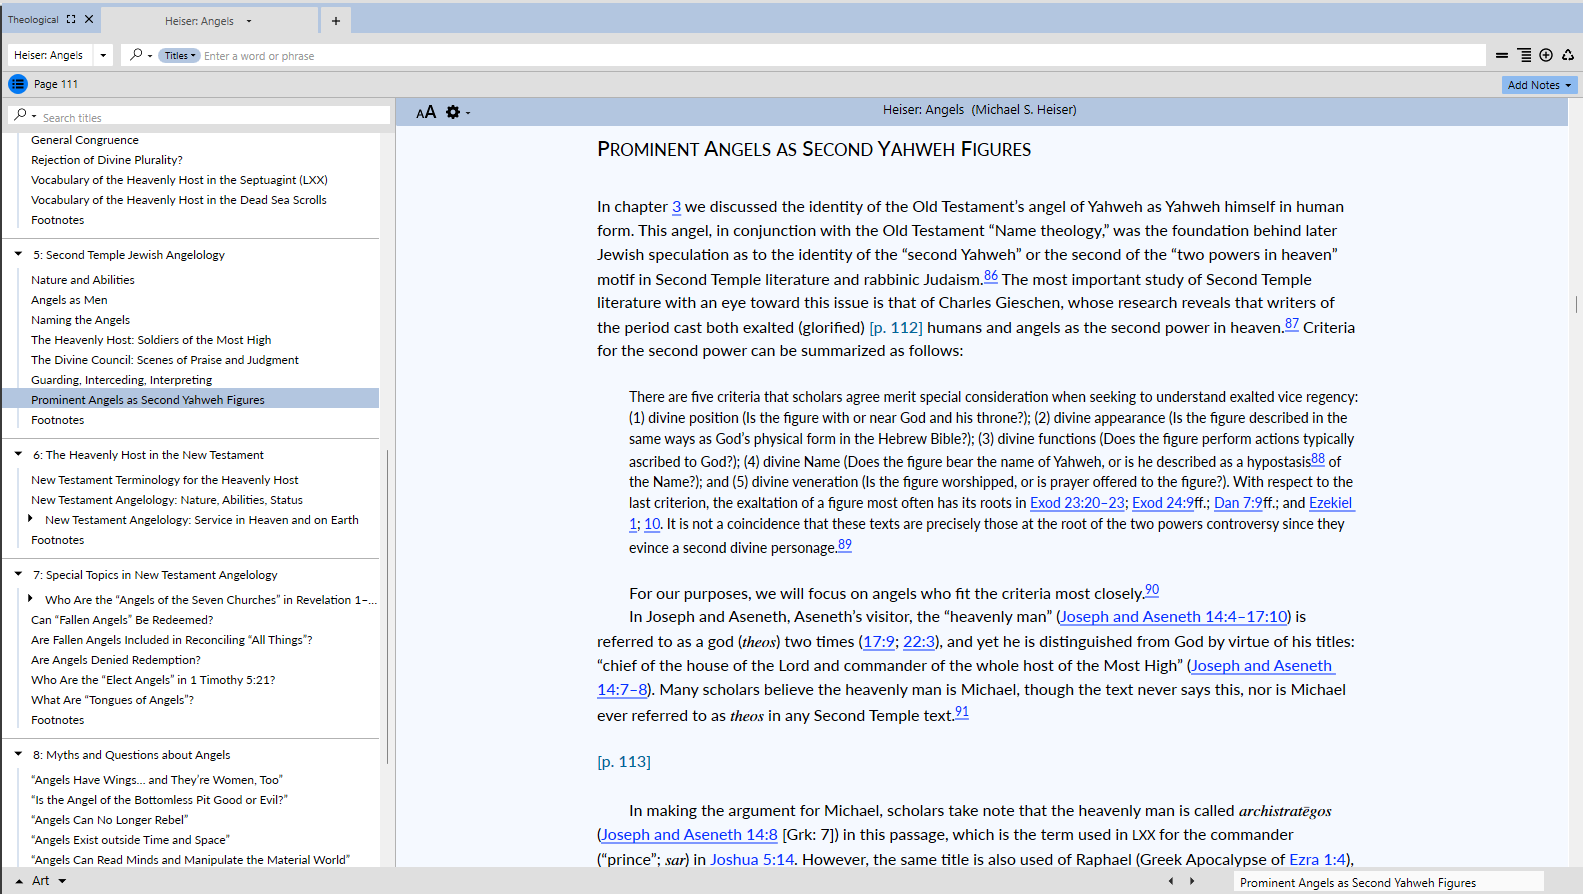1583x894 pixels.
Task: Click the 'Enter a word or phrase' search field
Action: pyautogui.click(x=840, y=56)
